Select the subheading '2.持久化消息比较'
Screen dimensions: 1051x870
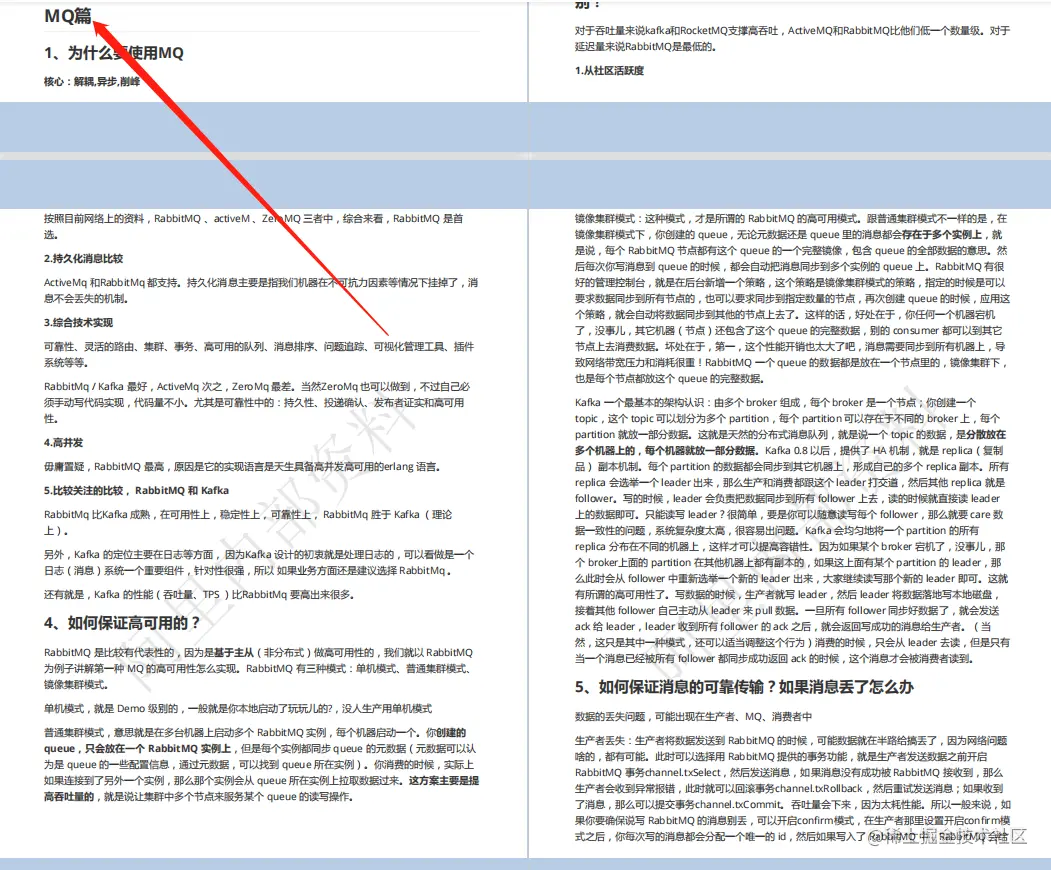tap(84, 259)
